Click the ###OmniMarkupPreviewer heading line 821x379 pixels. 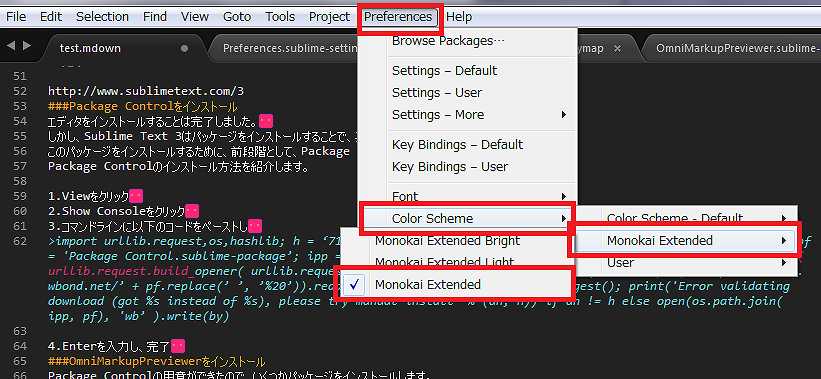157,362
